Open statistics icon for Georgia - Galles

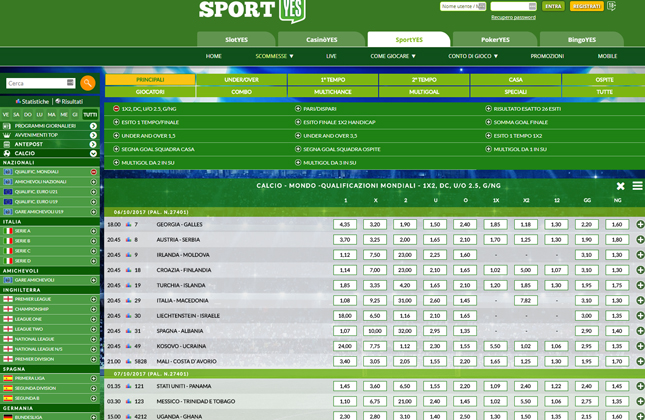click(128, 225)
